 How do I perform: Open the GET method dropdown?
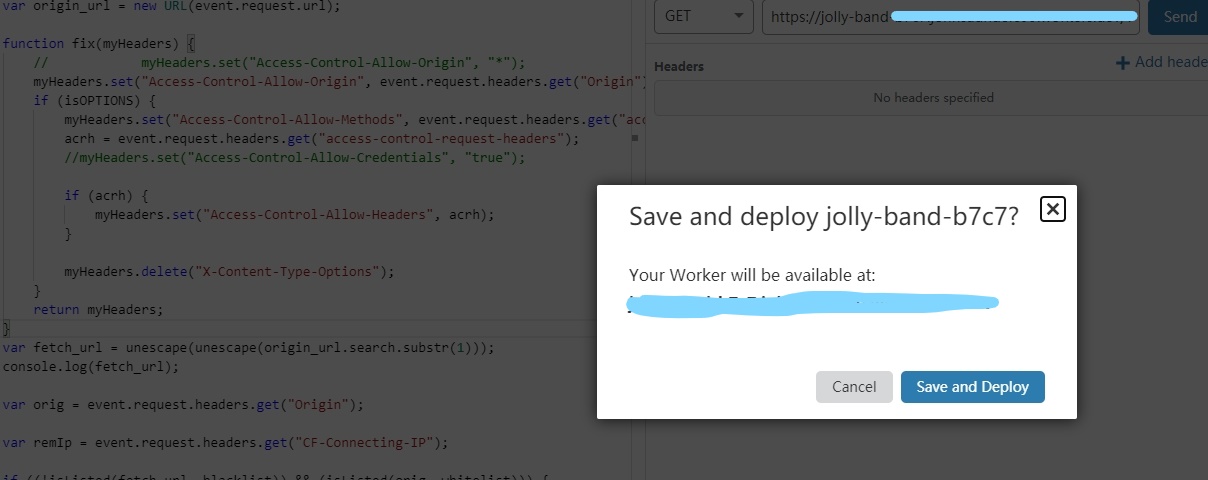coord(704,16)
